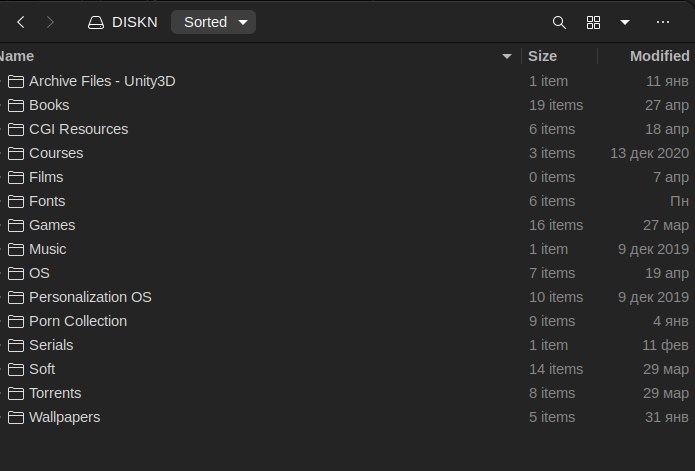Click the 11 фев date of Serials
This screenshot has height=471, width=695.
pos(666,345)
